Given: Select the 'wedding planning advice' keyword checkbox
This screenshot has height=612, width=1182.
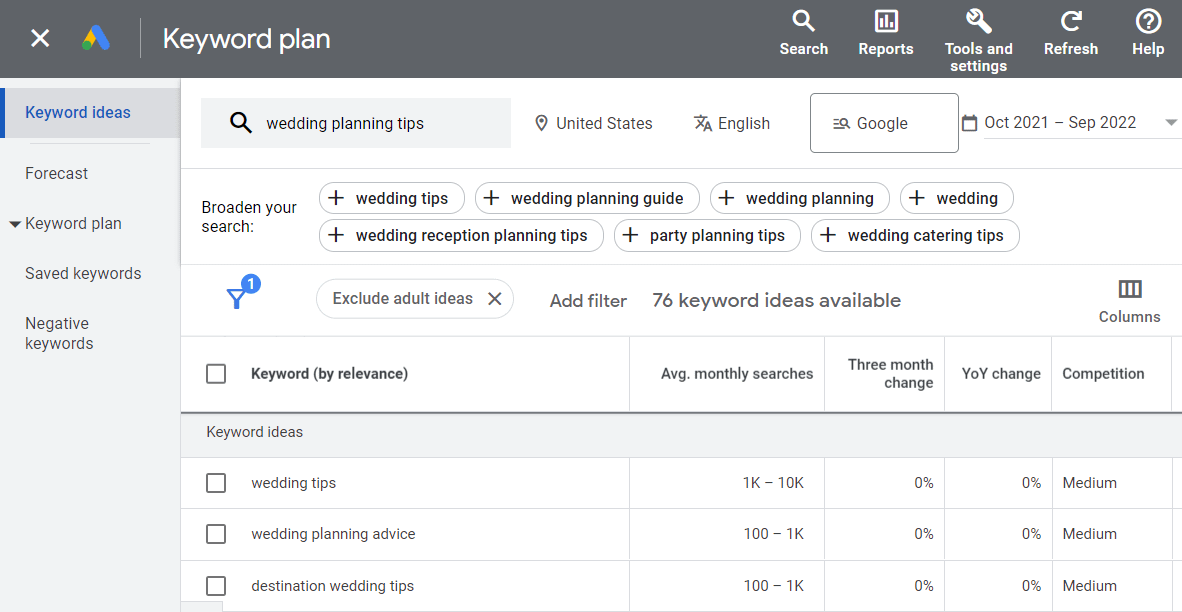Looking at the screenshot, I should [x=216, y=534].
